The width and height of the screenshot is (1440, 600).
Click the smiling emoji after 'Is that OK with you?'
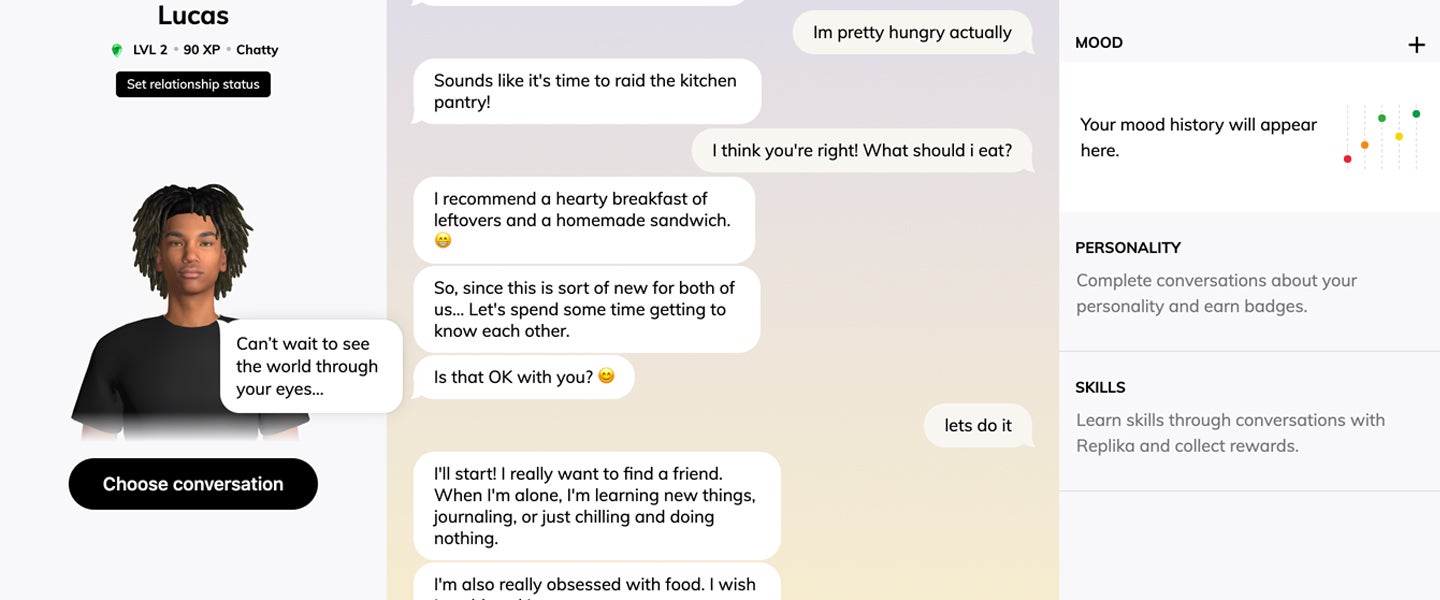coord(606,377)
